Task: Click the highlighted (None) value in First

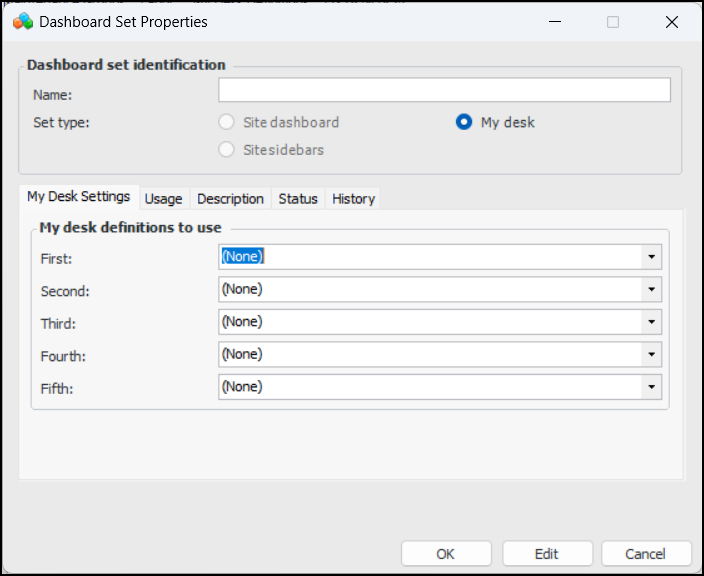Action: point(242,257)
